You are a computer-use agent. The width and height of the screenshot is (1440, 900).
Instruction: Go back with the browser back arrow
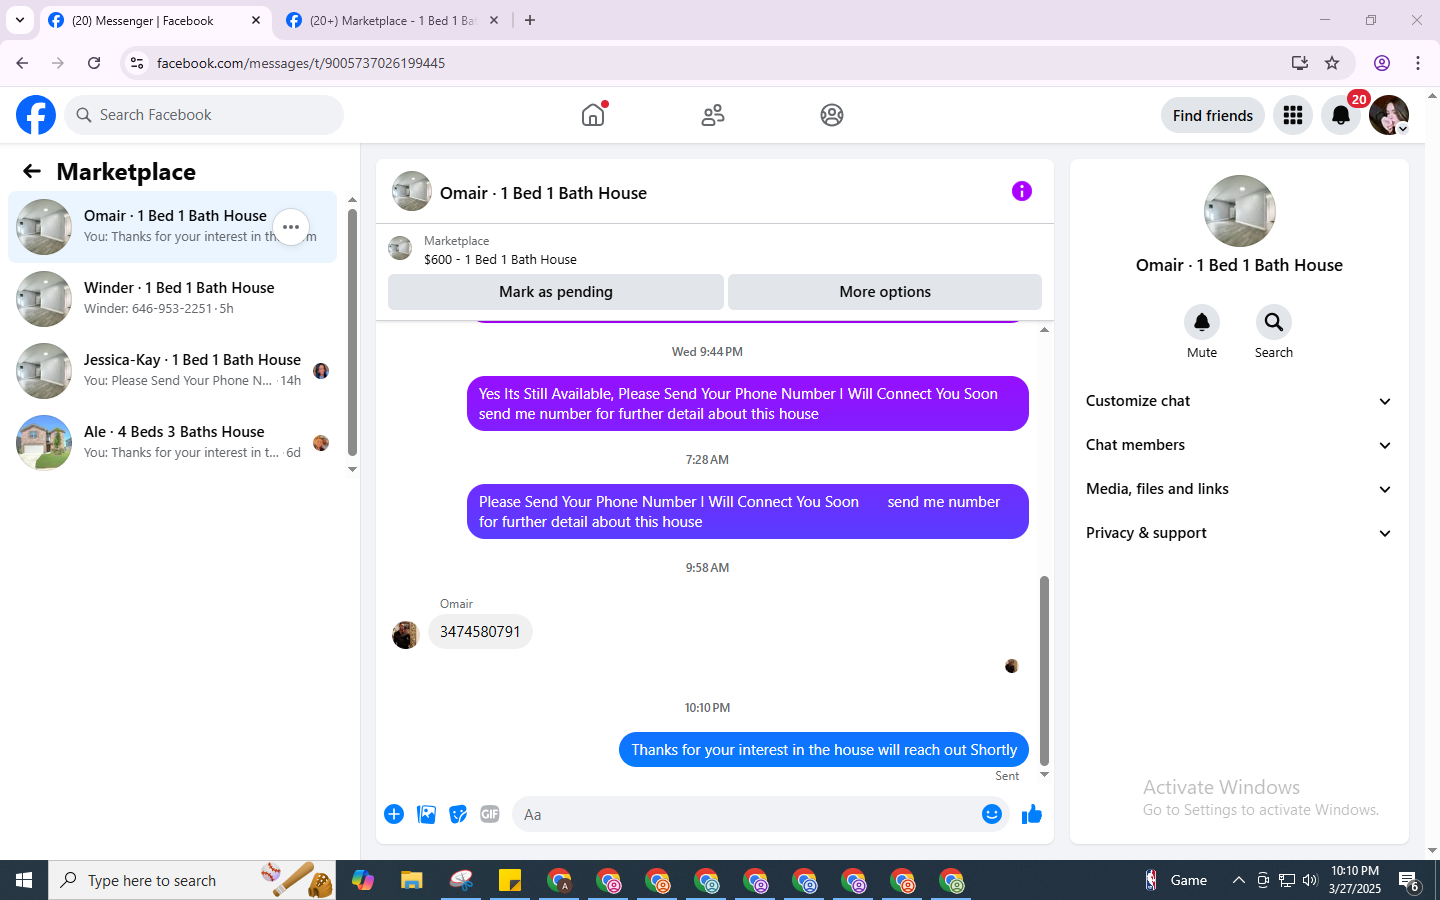coord(22,63)
